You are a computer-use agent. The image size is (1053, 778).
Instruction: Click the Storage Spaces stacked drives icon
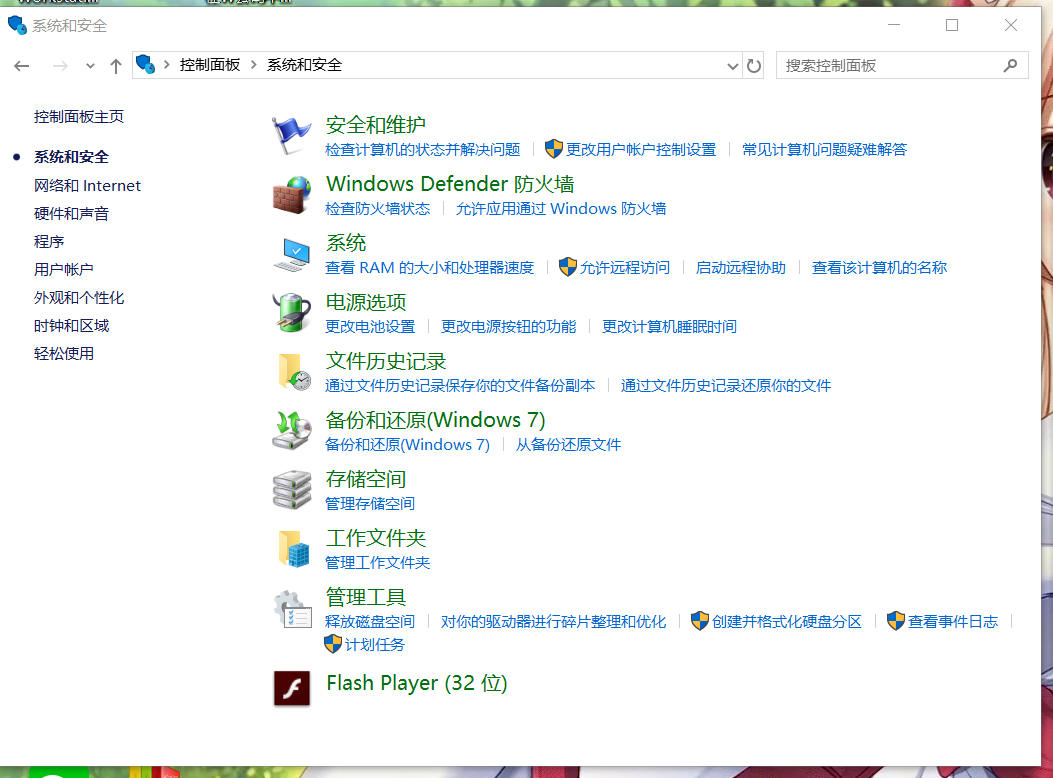pos(291,489)
